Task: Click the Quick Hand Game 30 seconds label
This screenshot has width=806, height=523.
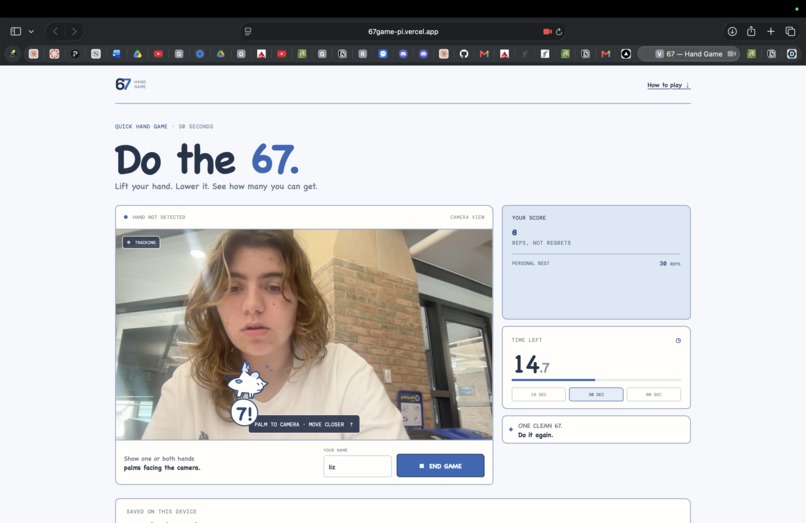Action: pos(164,127)
